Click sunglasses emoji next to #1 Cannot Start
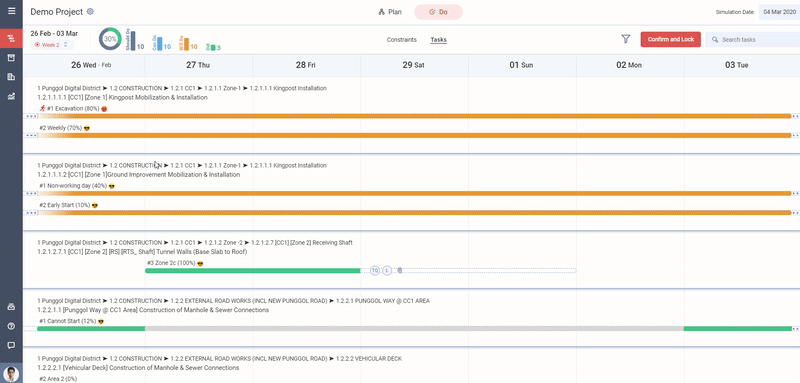Image resolution: width=800 pixels, height=383 pixels. (x=101, y=322)
